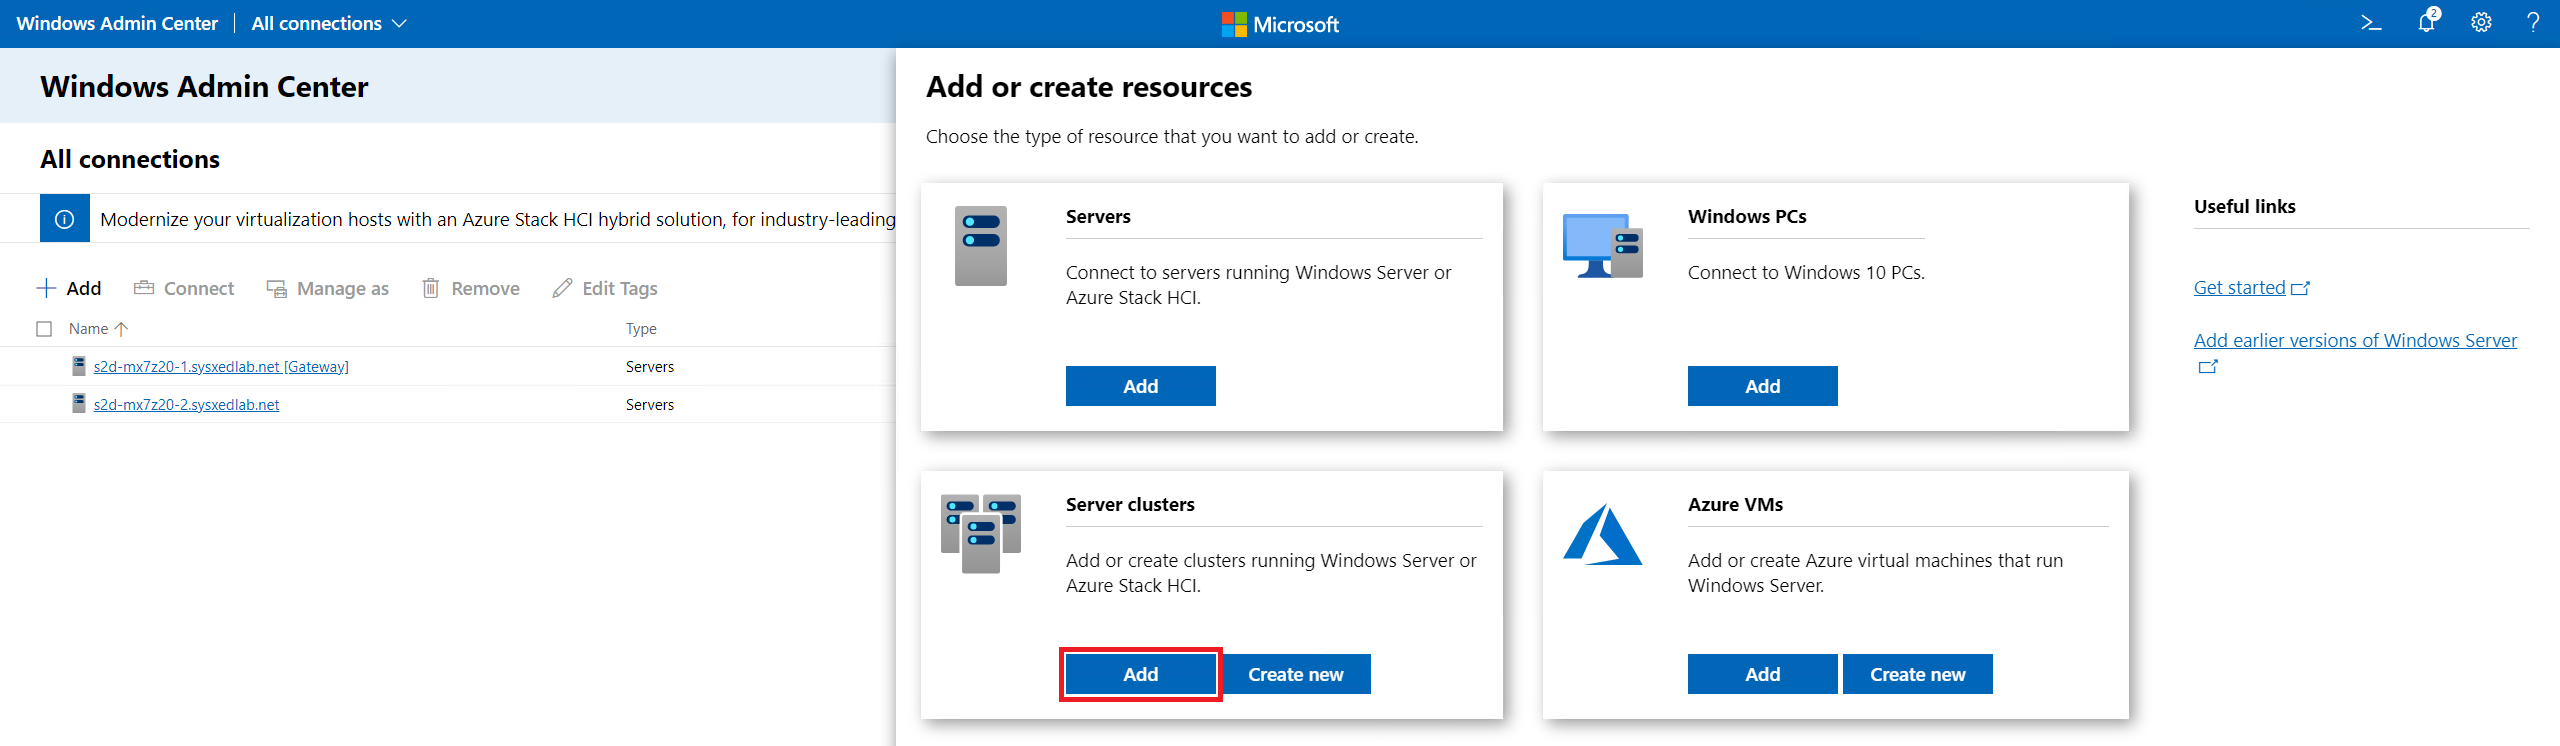Click Add in the connections toolbar
Image resolution: width=2560 pixels, height=746 pixels.
coord(69,288)
